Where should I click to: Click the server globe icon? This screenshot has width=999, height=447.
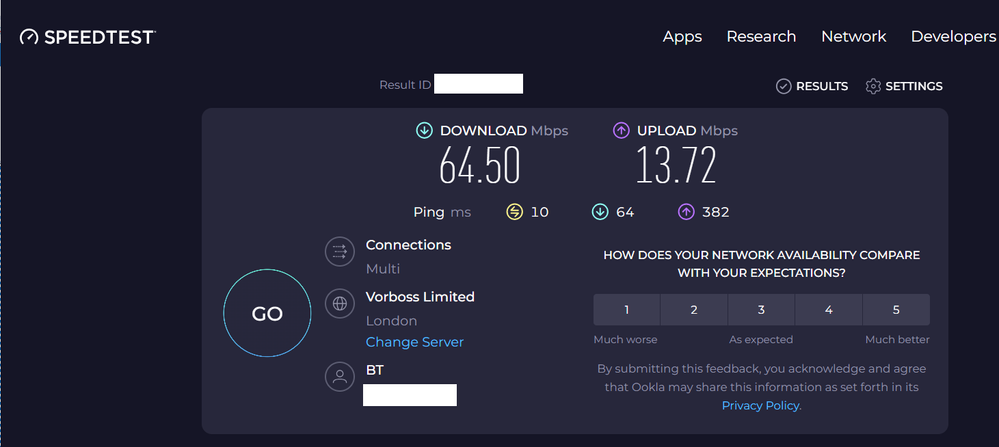click(x=340, y=303)
